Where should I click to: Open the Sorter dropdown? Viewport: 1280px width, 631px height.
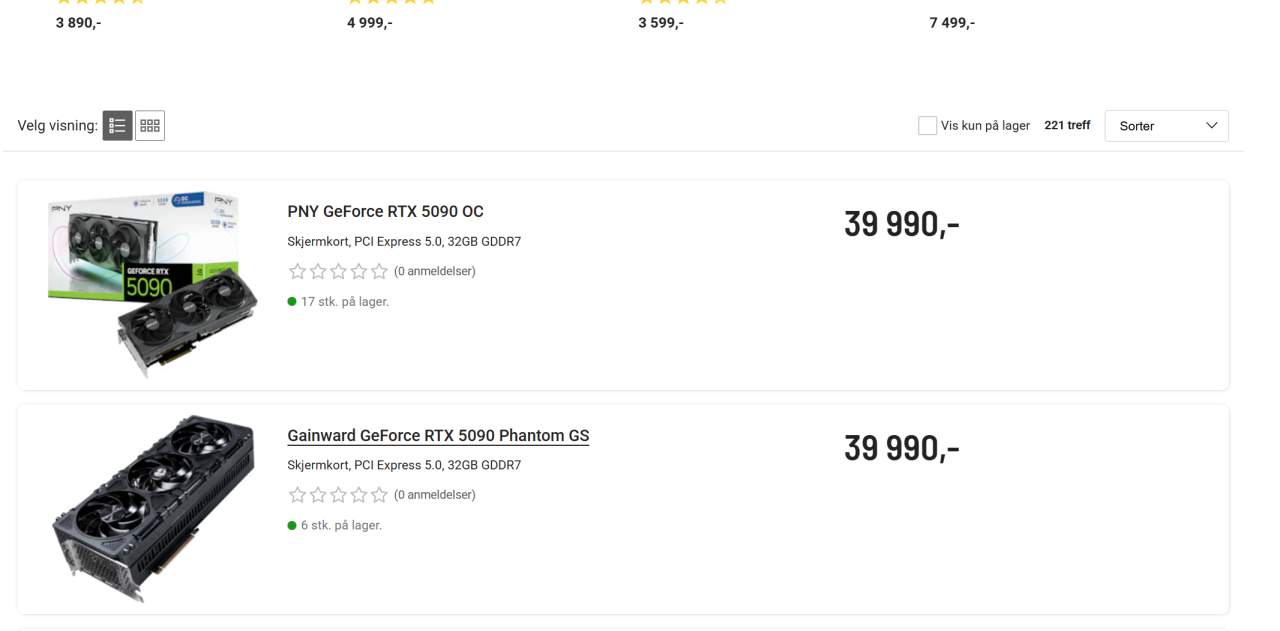click(1166, 126)
